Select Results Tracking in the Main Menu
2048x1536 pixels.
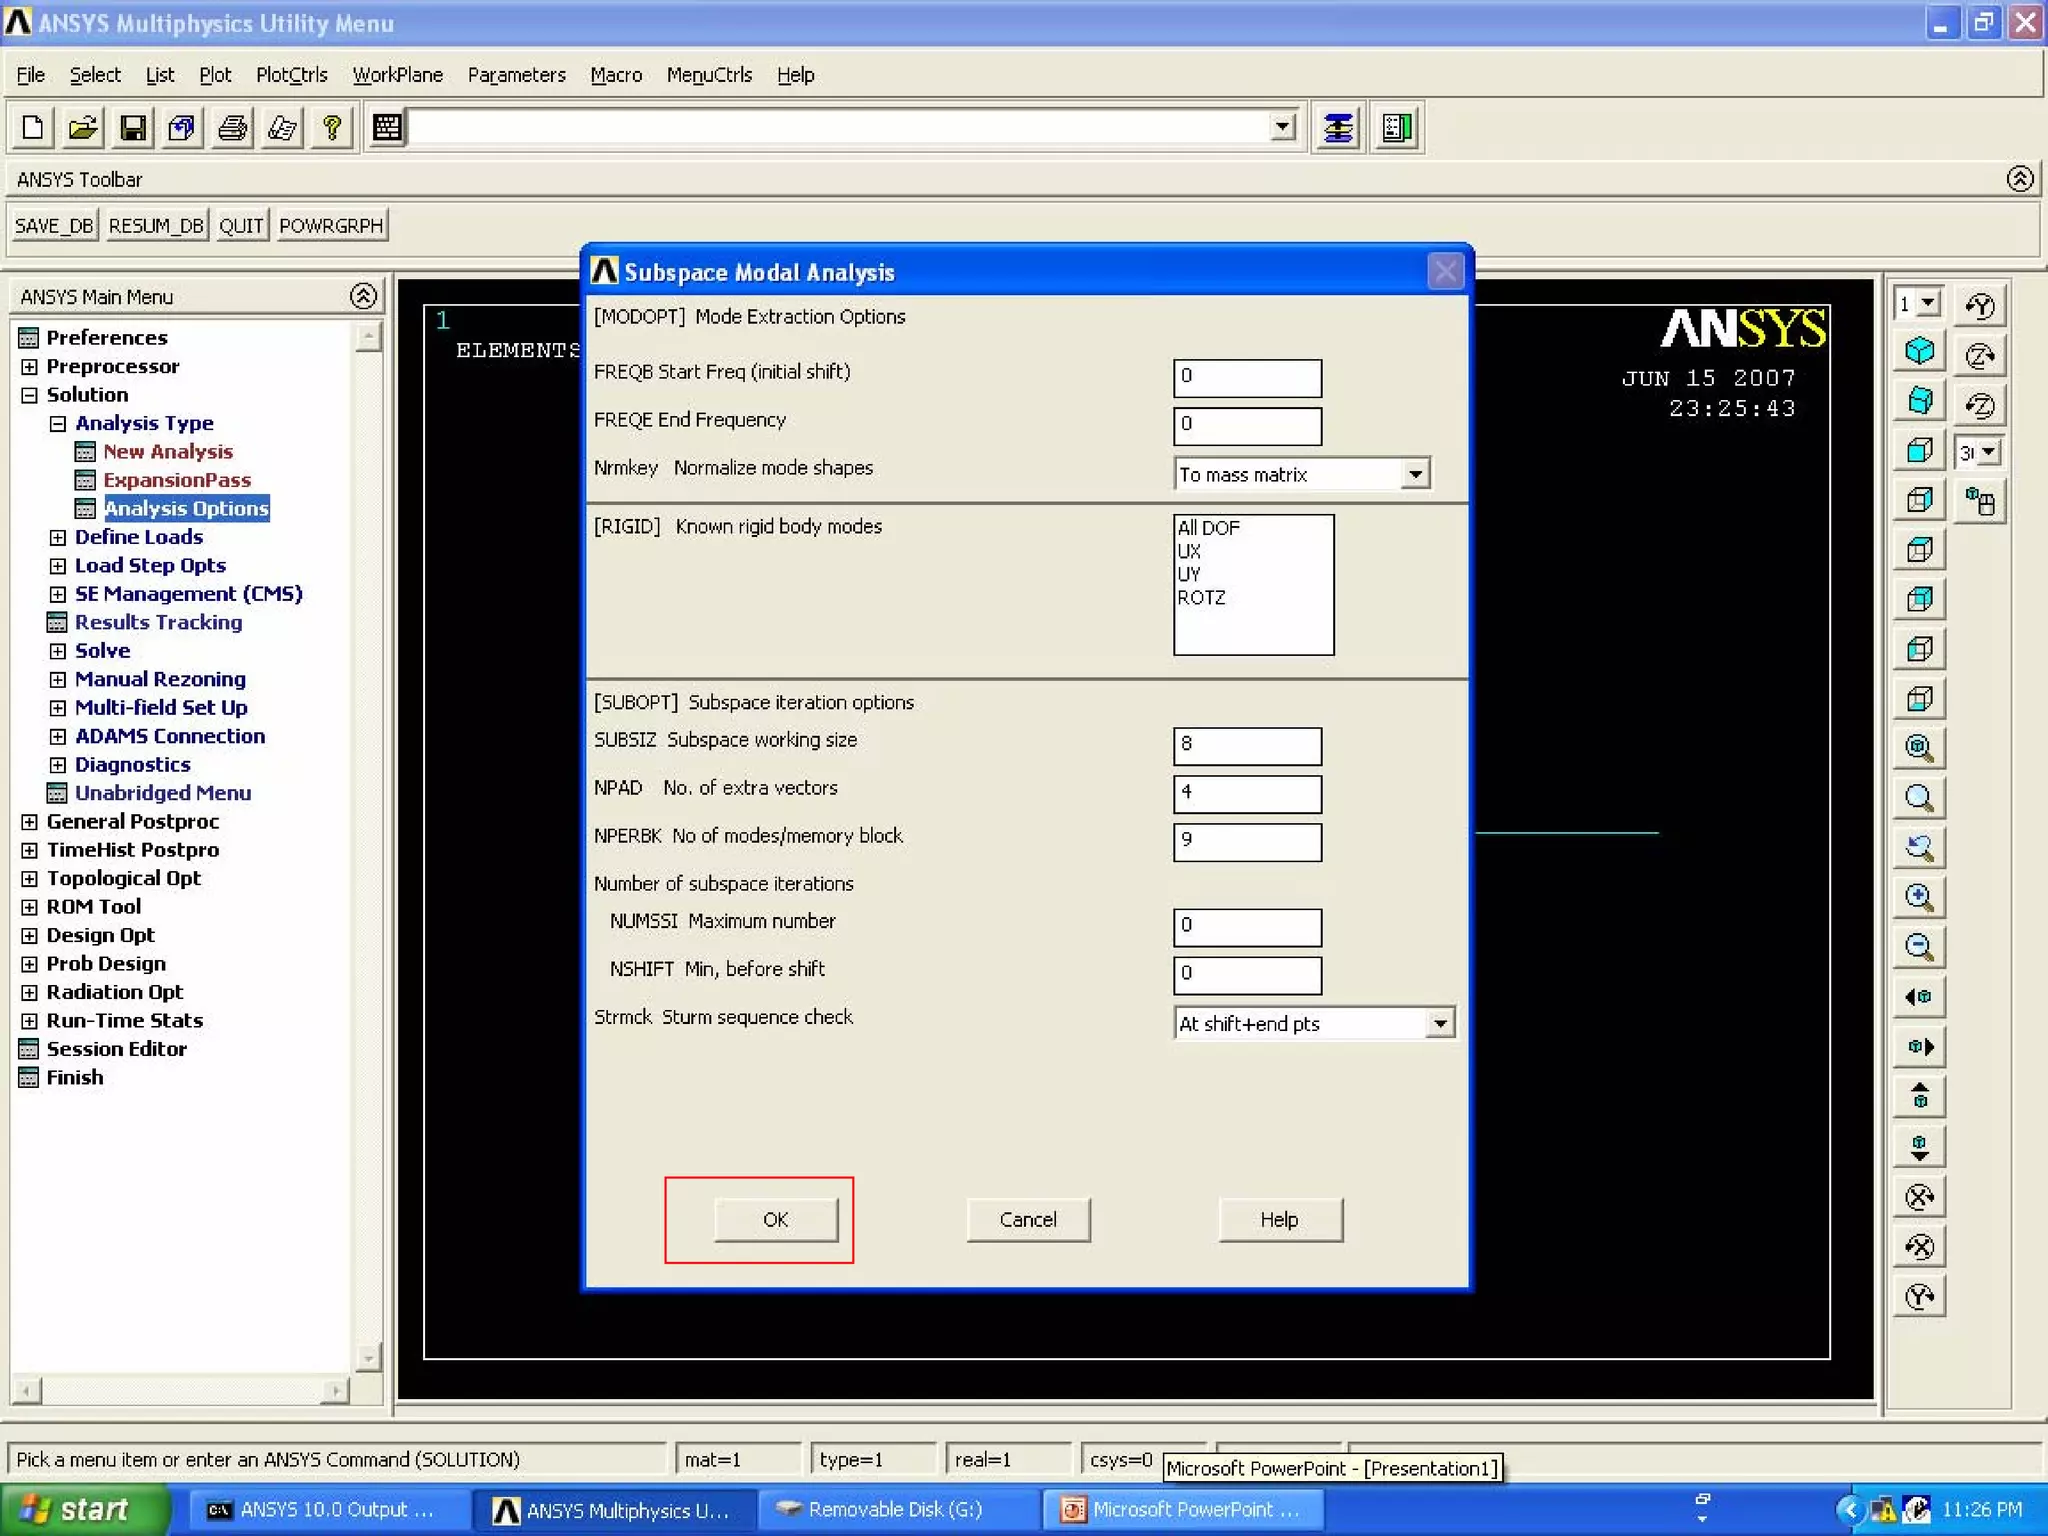point(158,622)
